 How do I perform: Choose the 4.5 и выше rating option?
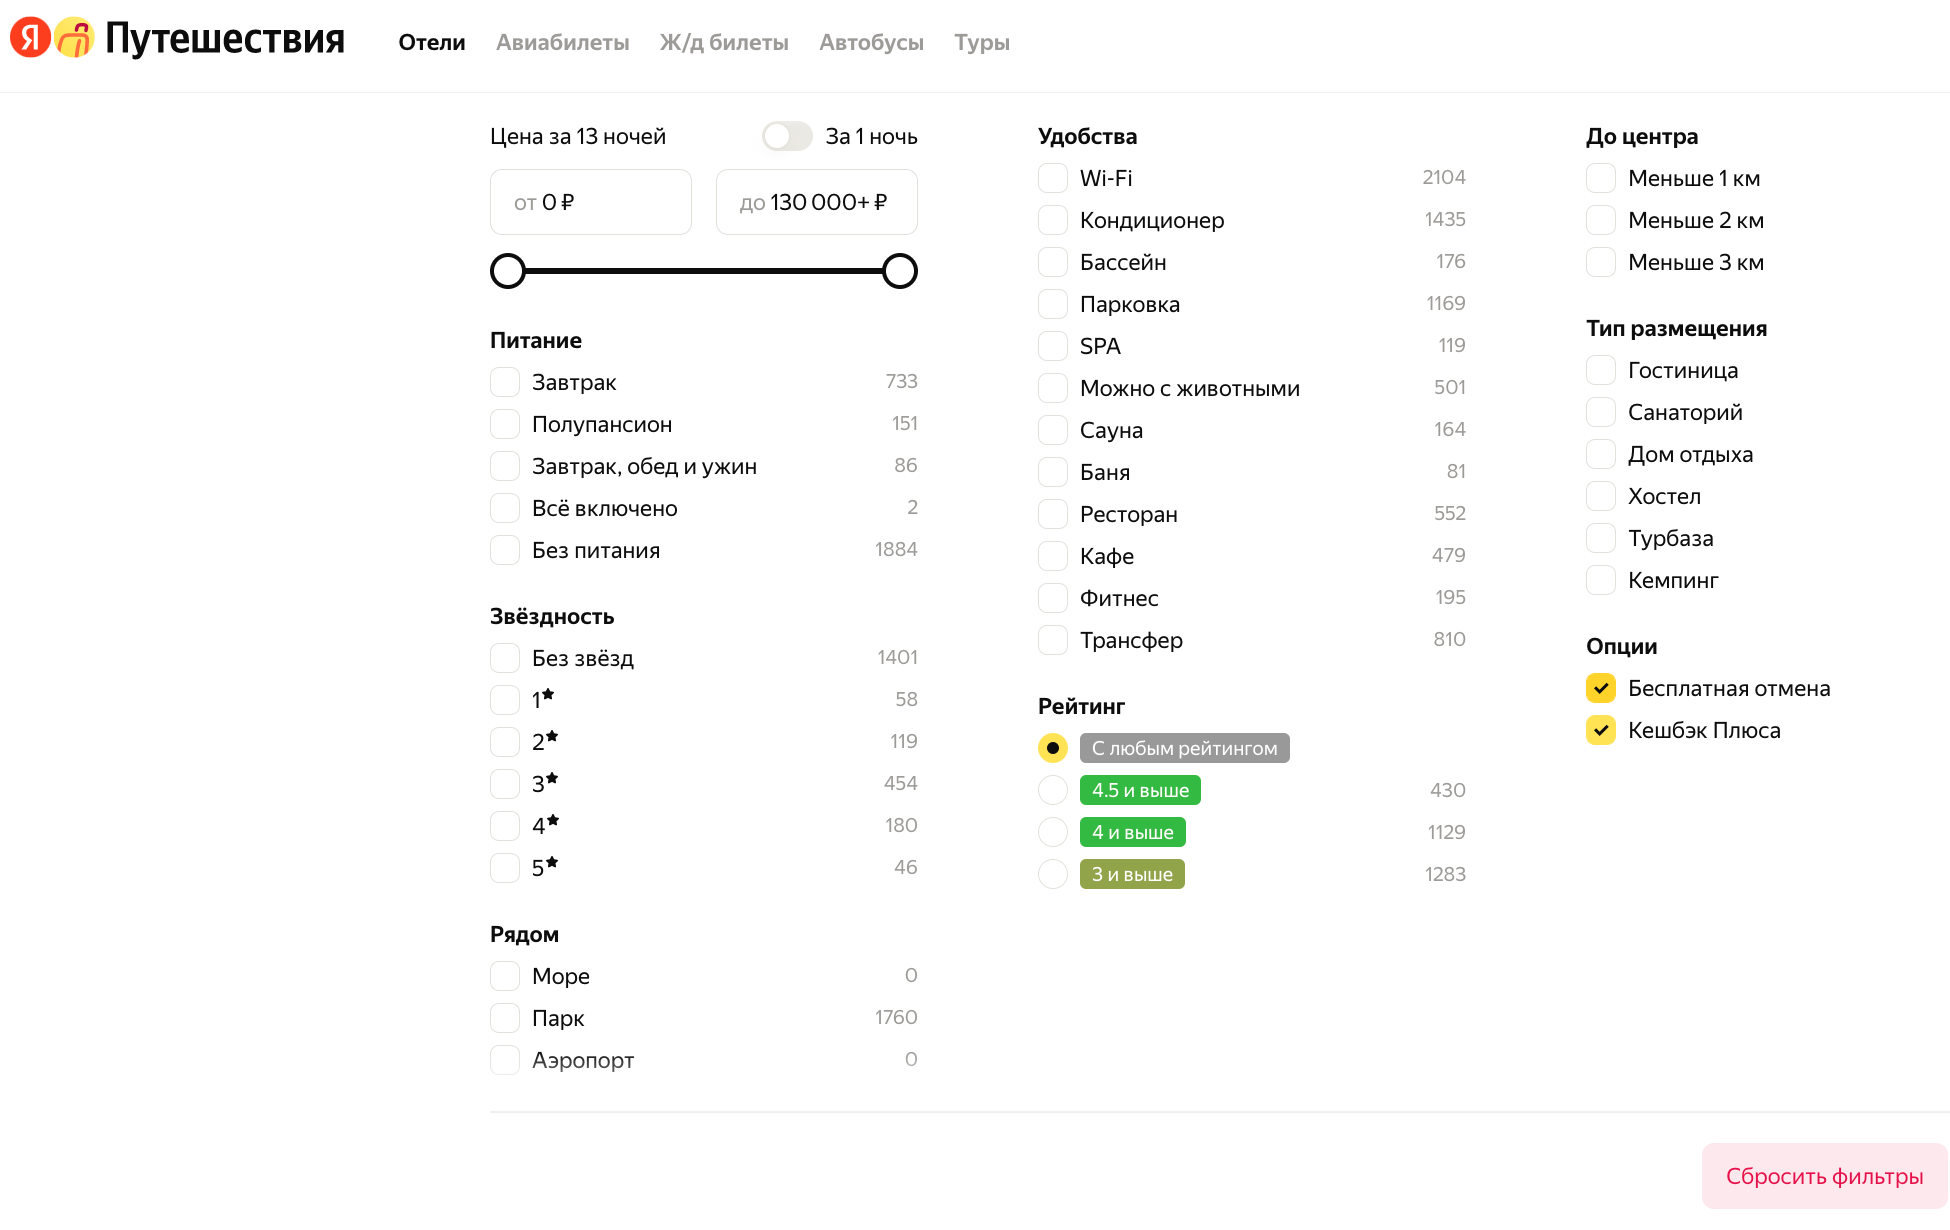click(1053, 790)
